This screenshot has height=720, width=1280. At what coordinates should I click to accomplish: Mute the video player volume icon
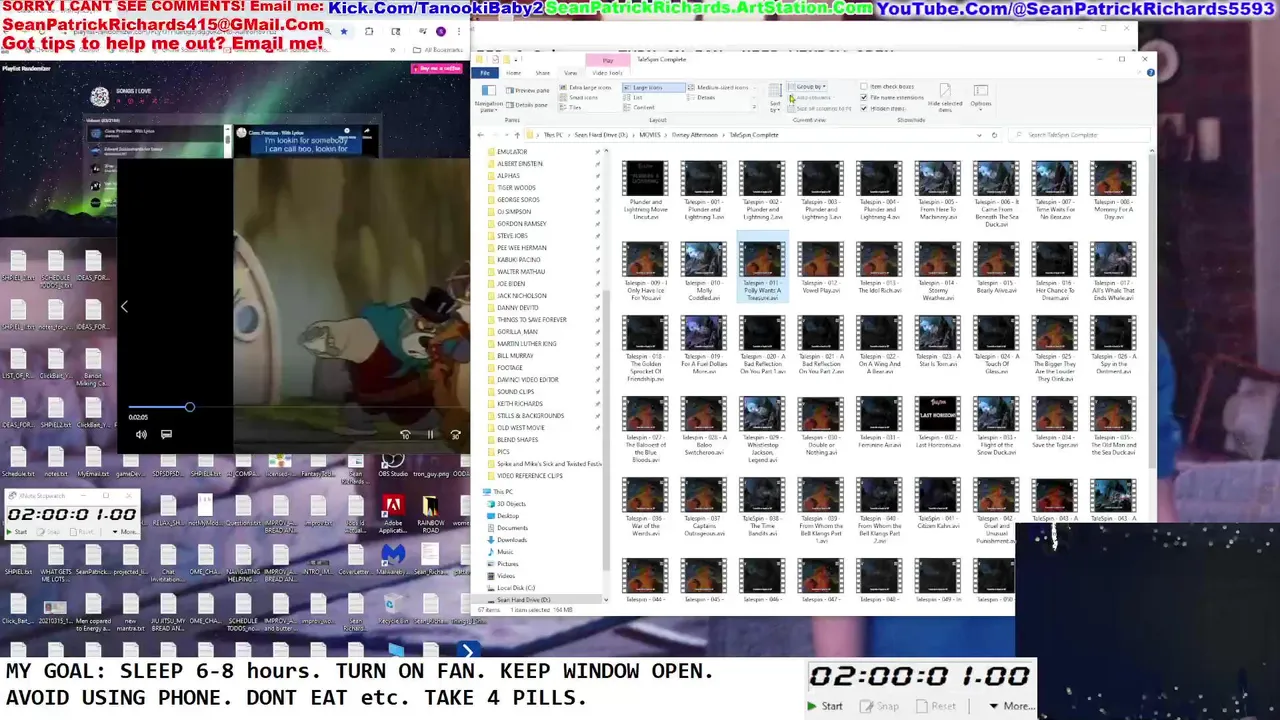point(141,434)
